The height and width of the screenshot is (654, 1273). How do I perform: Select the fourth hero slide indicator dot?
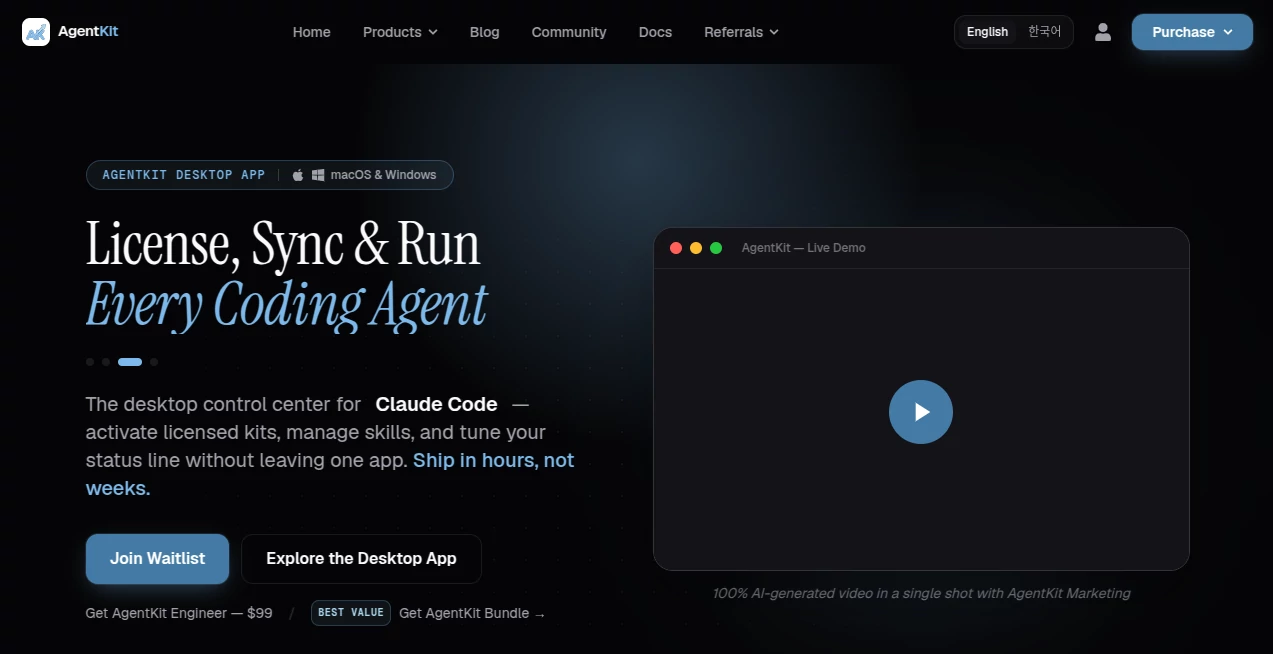(154, 362)
